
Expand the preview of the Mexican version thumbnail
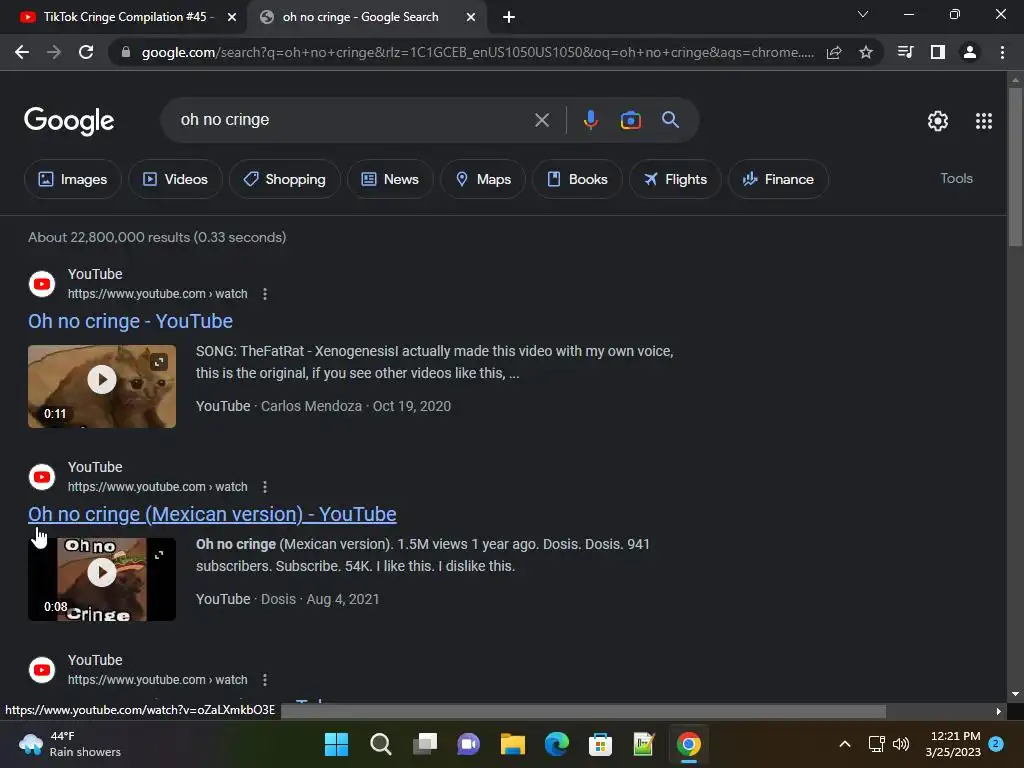click(159, 555)
